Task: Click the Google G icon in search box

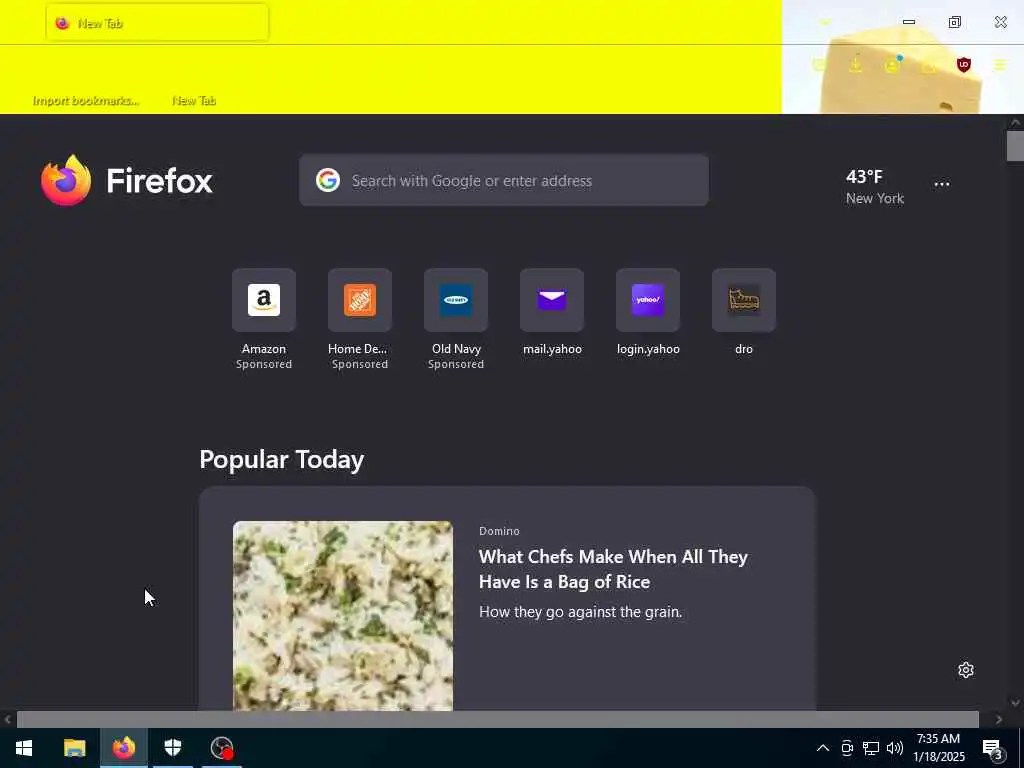Action: click(x=328, y=180)
